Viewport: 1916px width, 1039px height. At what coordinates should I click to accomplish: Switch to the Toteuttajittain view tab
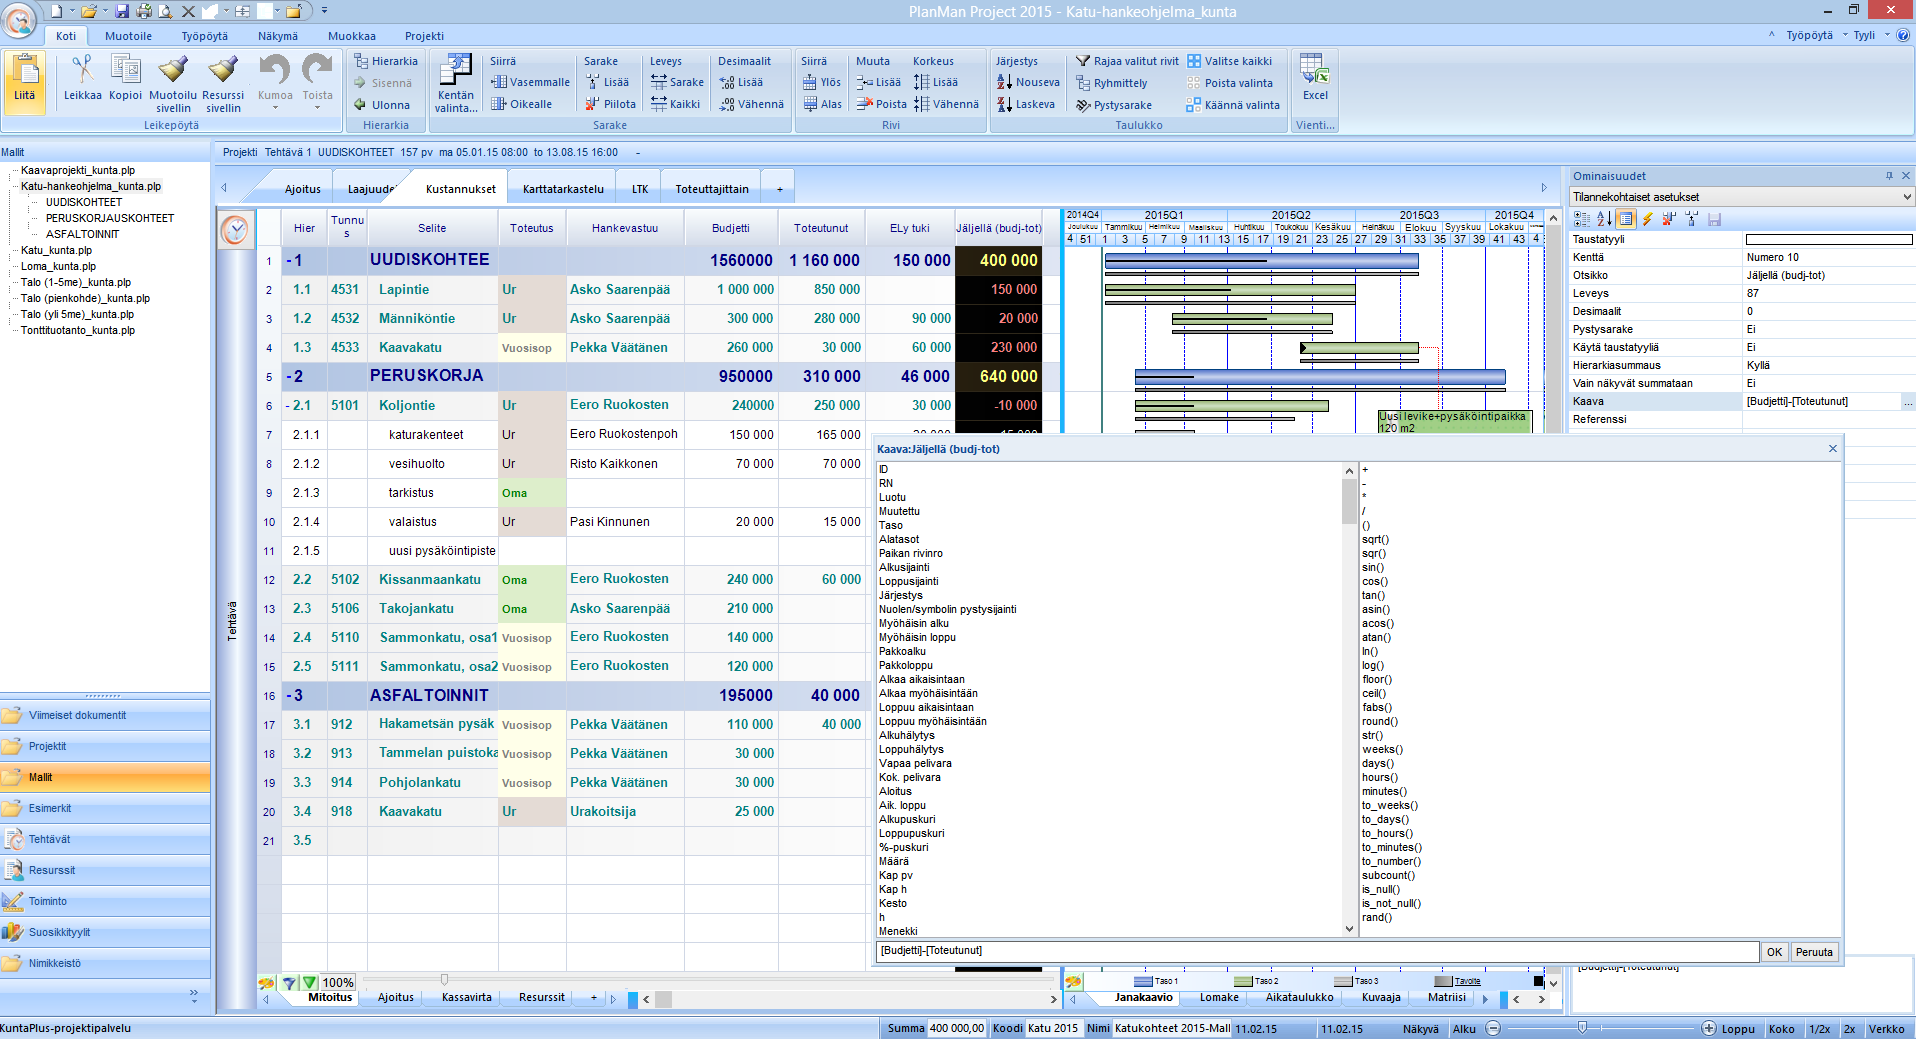711,189
